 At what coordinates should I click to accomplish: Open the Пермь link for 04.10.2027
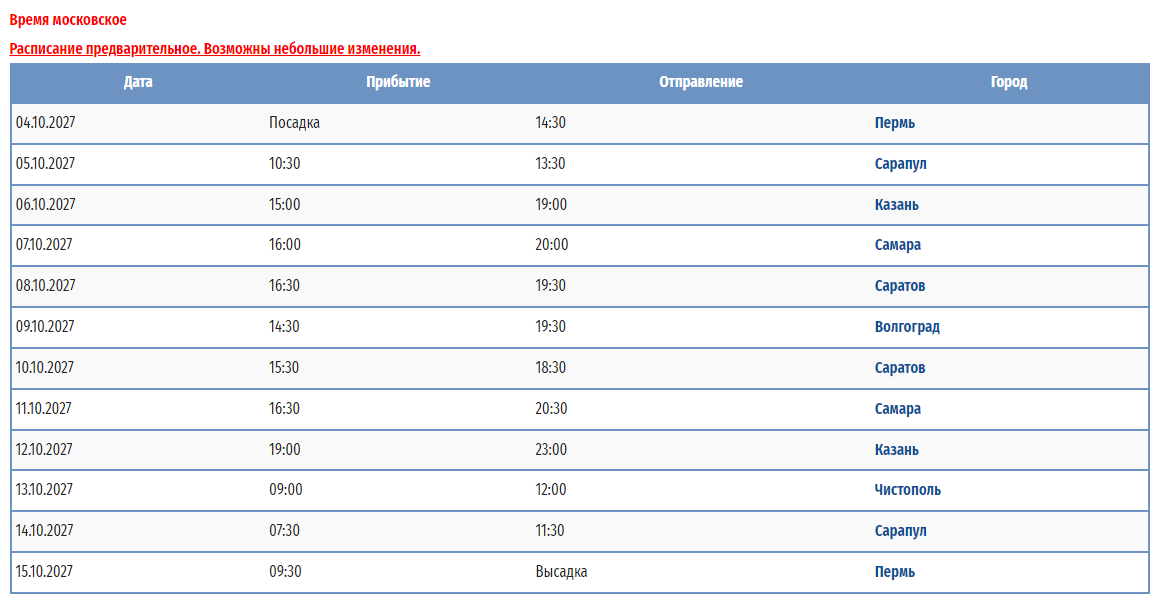pyautogui.click(x=894, y=123)
